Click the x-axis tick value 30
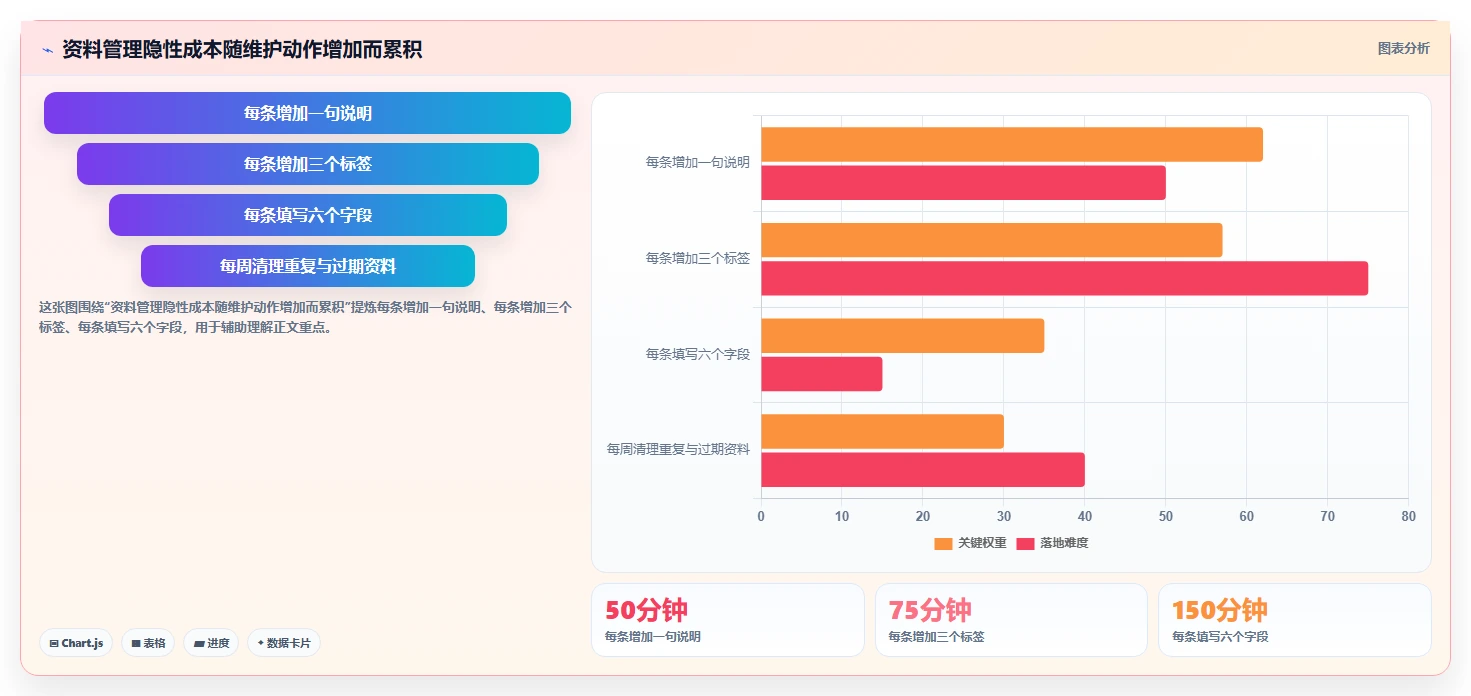This screenshot has height=696, width=1471. pos(1004,516)
